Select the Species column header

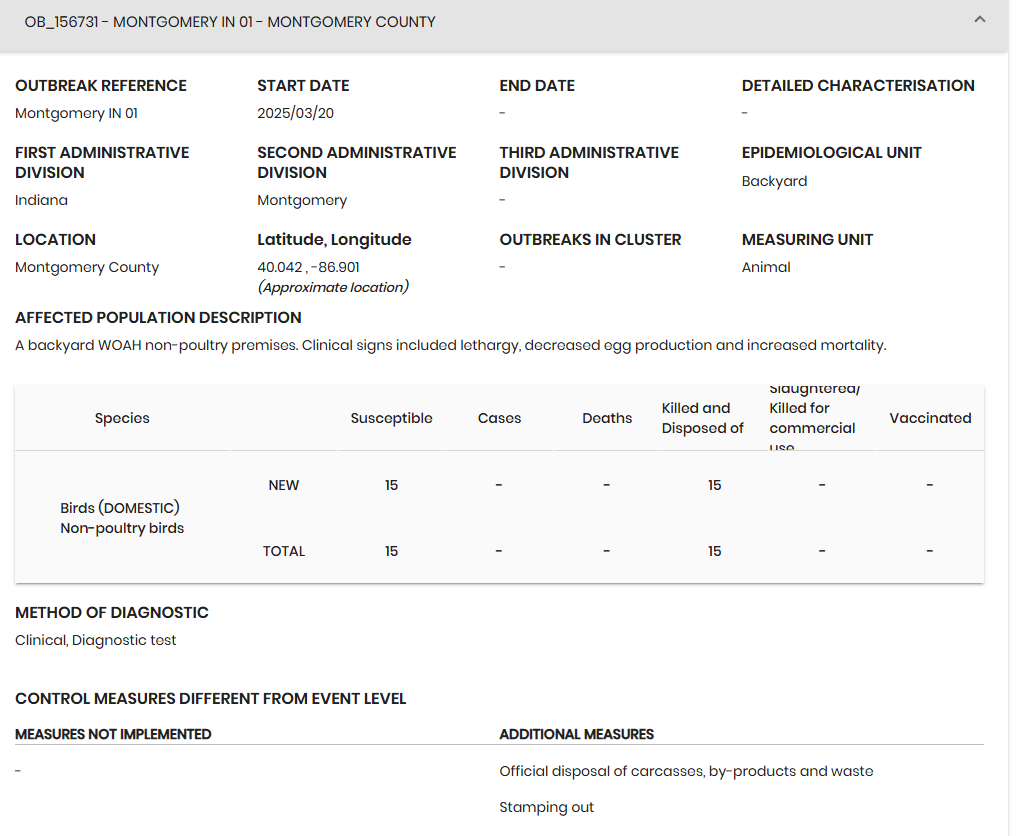click(122, 418)
